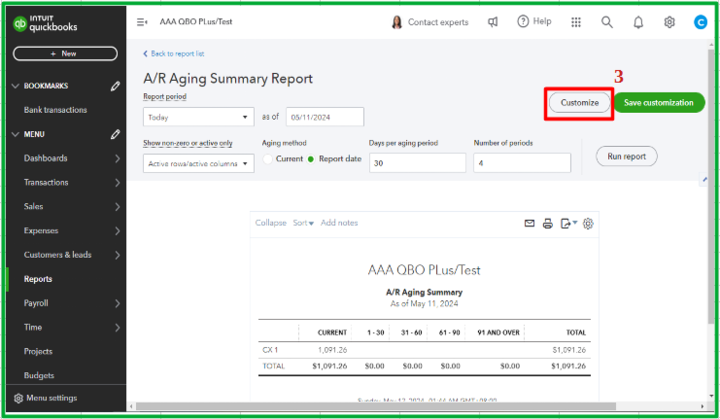Expand Expenses submenu chevron
The height and width of the screenshot is (419, 720).
pos(118,231)
